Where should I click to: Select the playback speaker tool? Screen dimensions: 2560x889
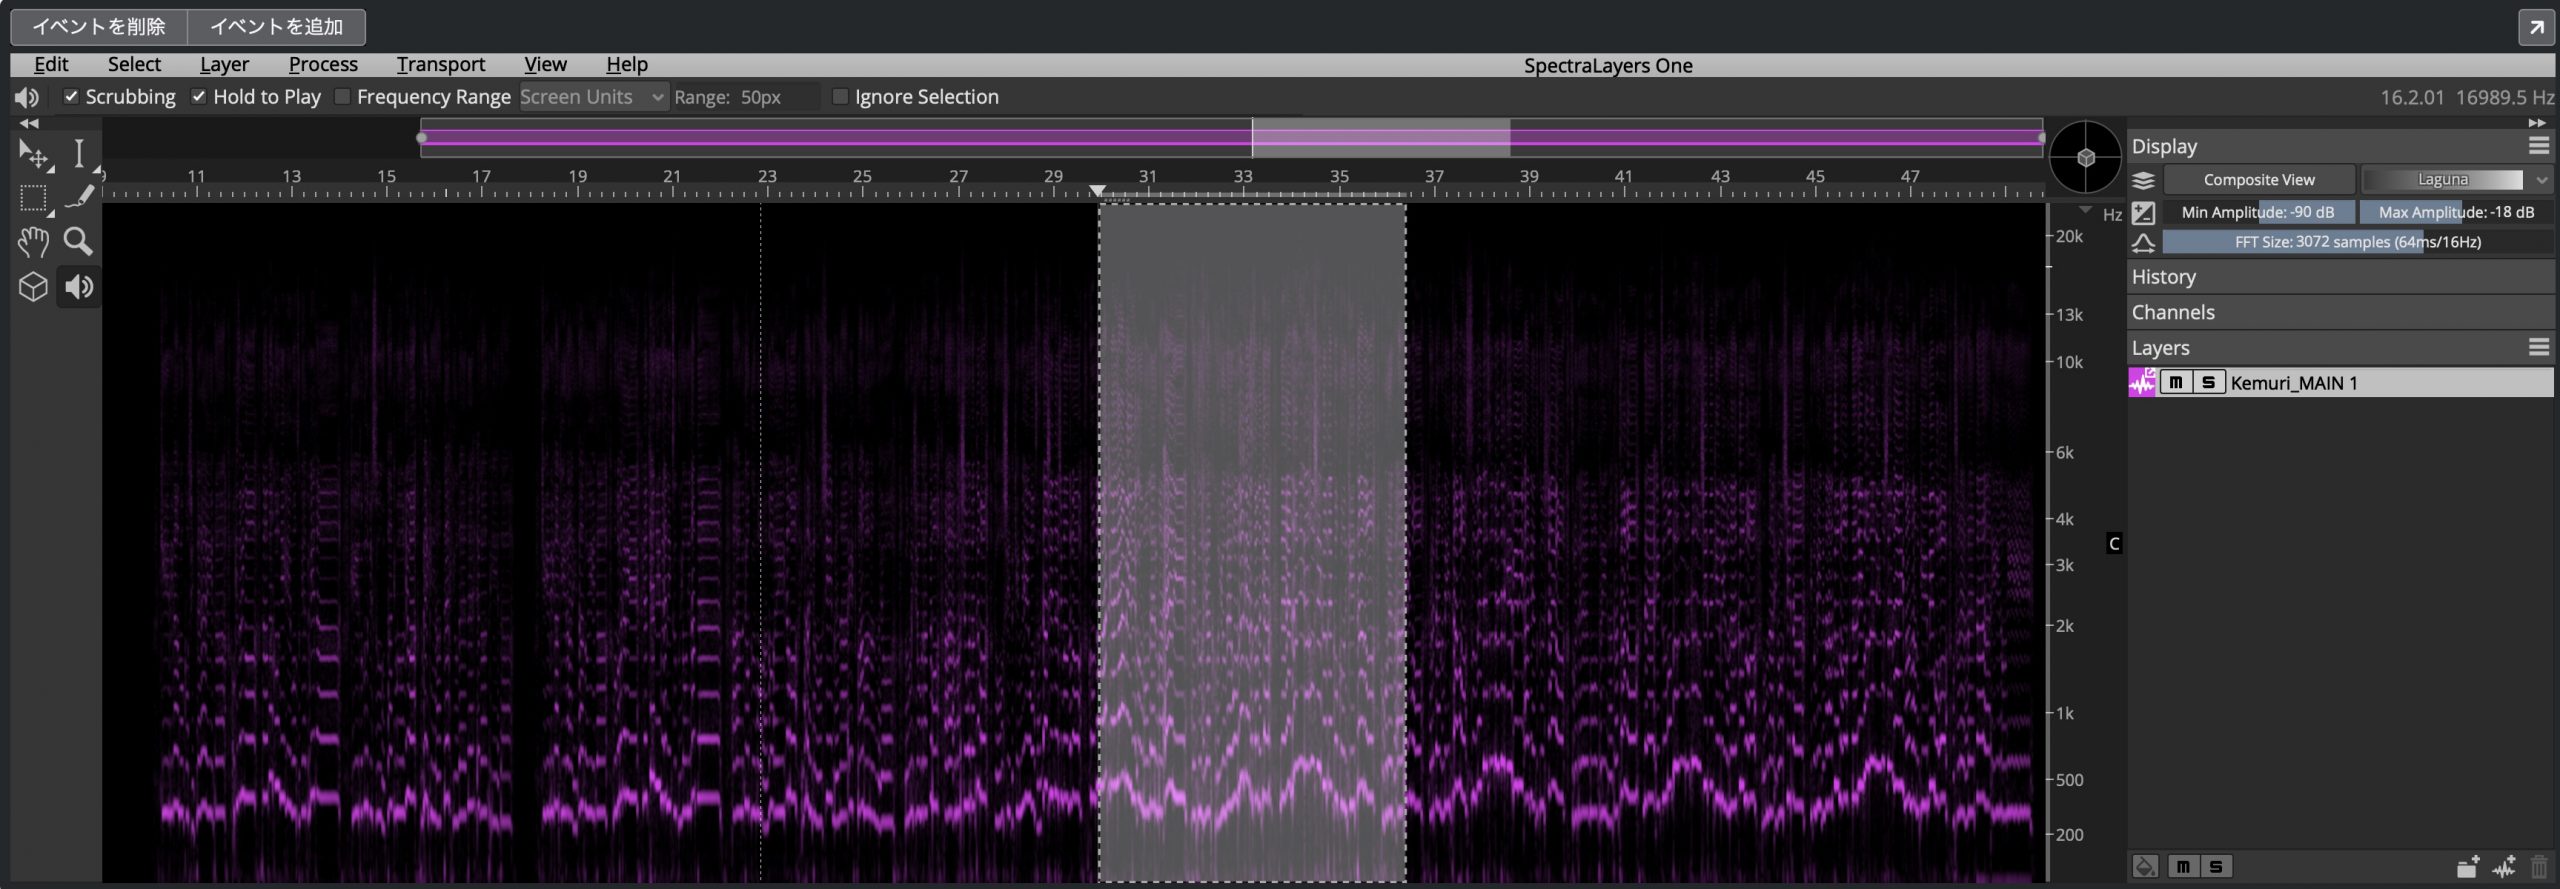79,287
